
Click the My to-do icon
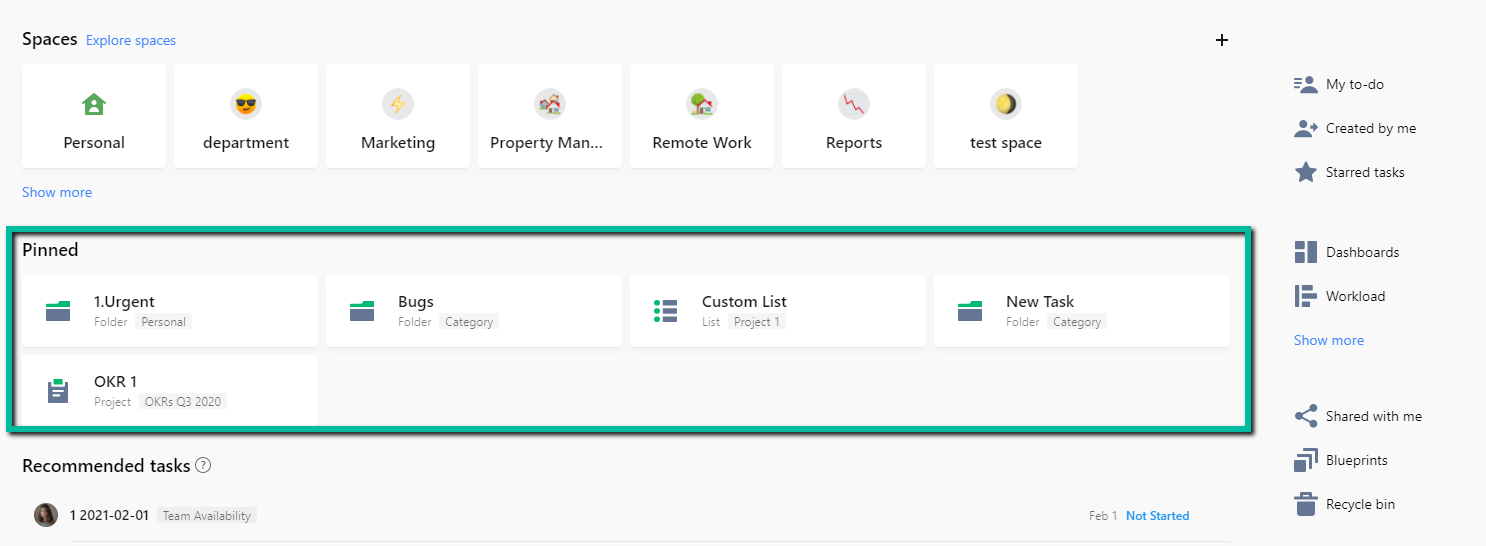pos(1305,84)
